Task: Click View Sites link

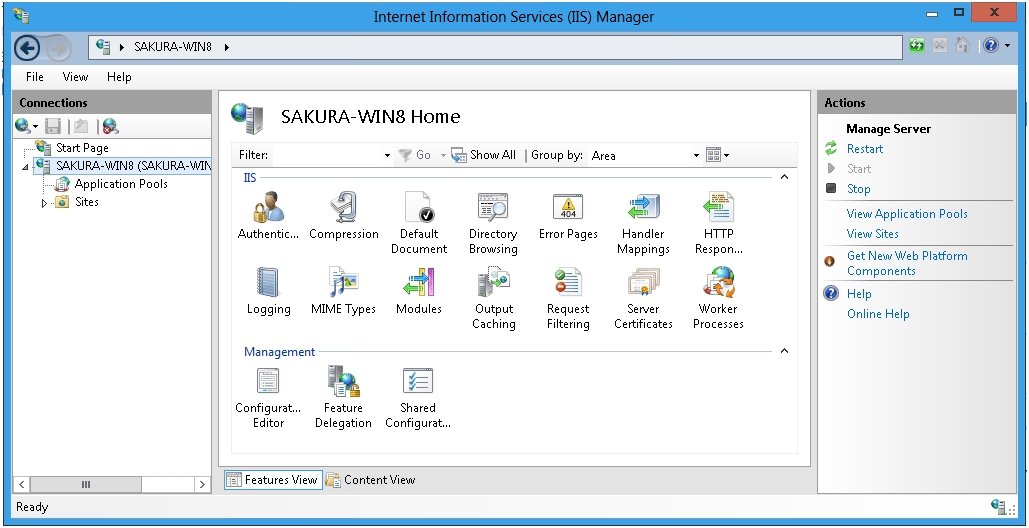Action: (x=873, y=234)
